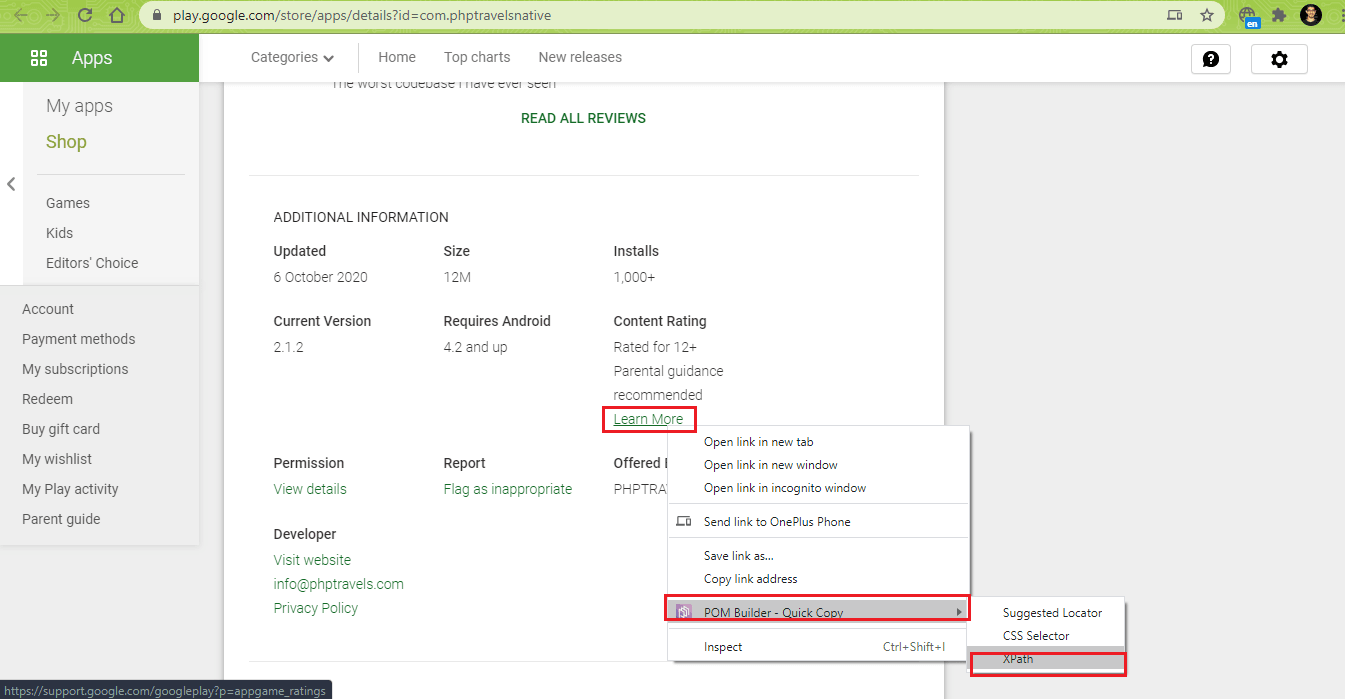Click the translate extension globe icon
This screenshot has width=1345, height=699.
pyautogui.click(x=1248, y=15)
